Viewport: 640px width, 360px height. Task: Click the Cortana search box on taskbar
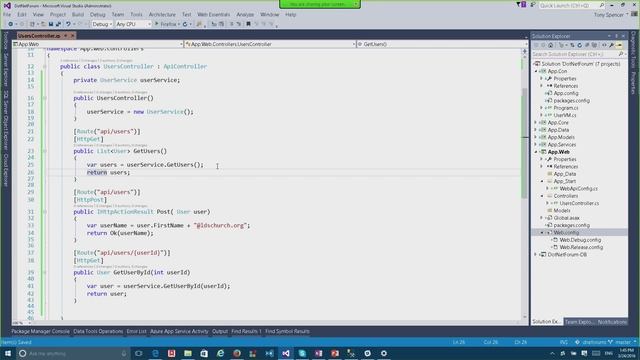coord(73,353)
